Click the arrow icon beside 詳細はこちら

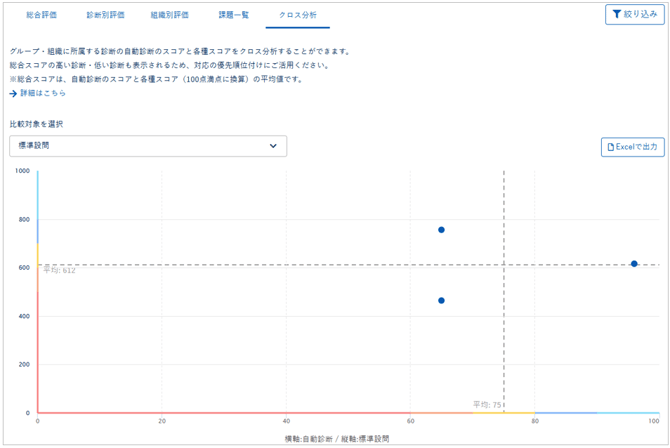point(13,93)
